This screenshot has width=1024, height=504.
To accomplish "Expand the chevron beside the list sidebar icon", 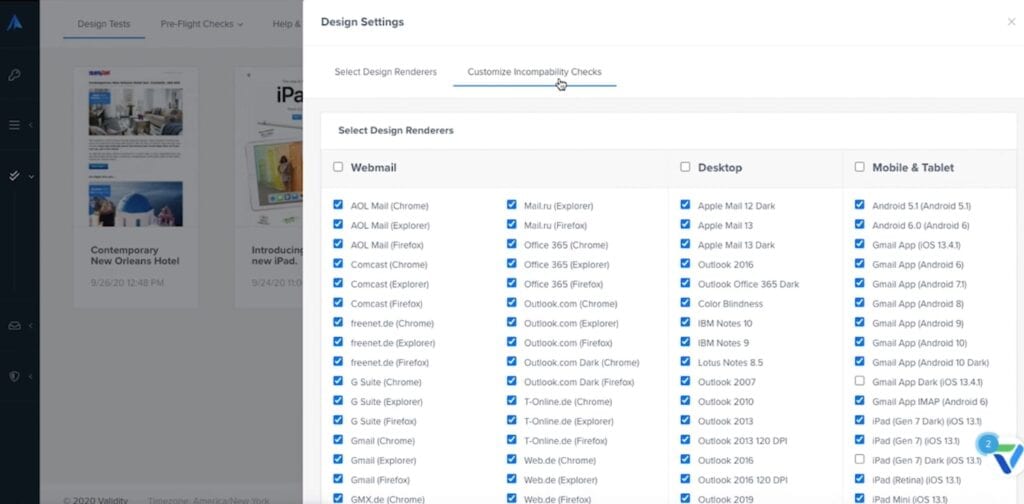I will 31,125.
